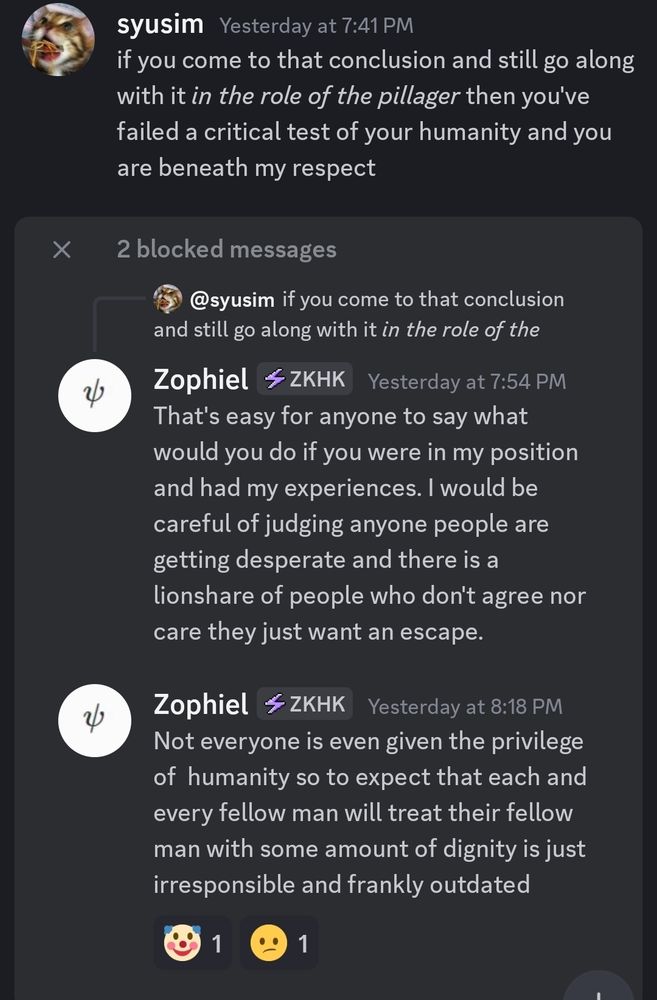The image size is (657, 1000).
Task: Open Zophiel's profile from their username
Action: click(201, 379)
